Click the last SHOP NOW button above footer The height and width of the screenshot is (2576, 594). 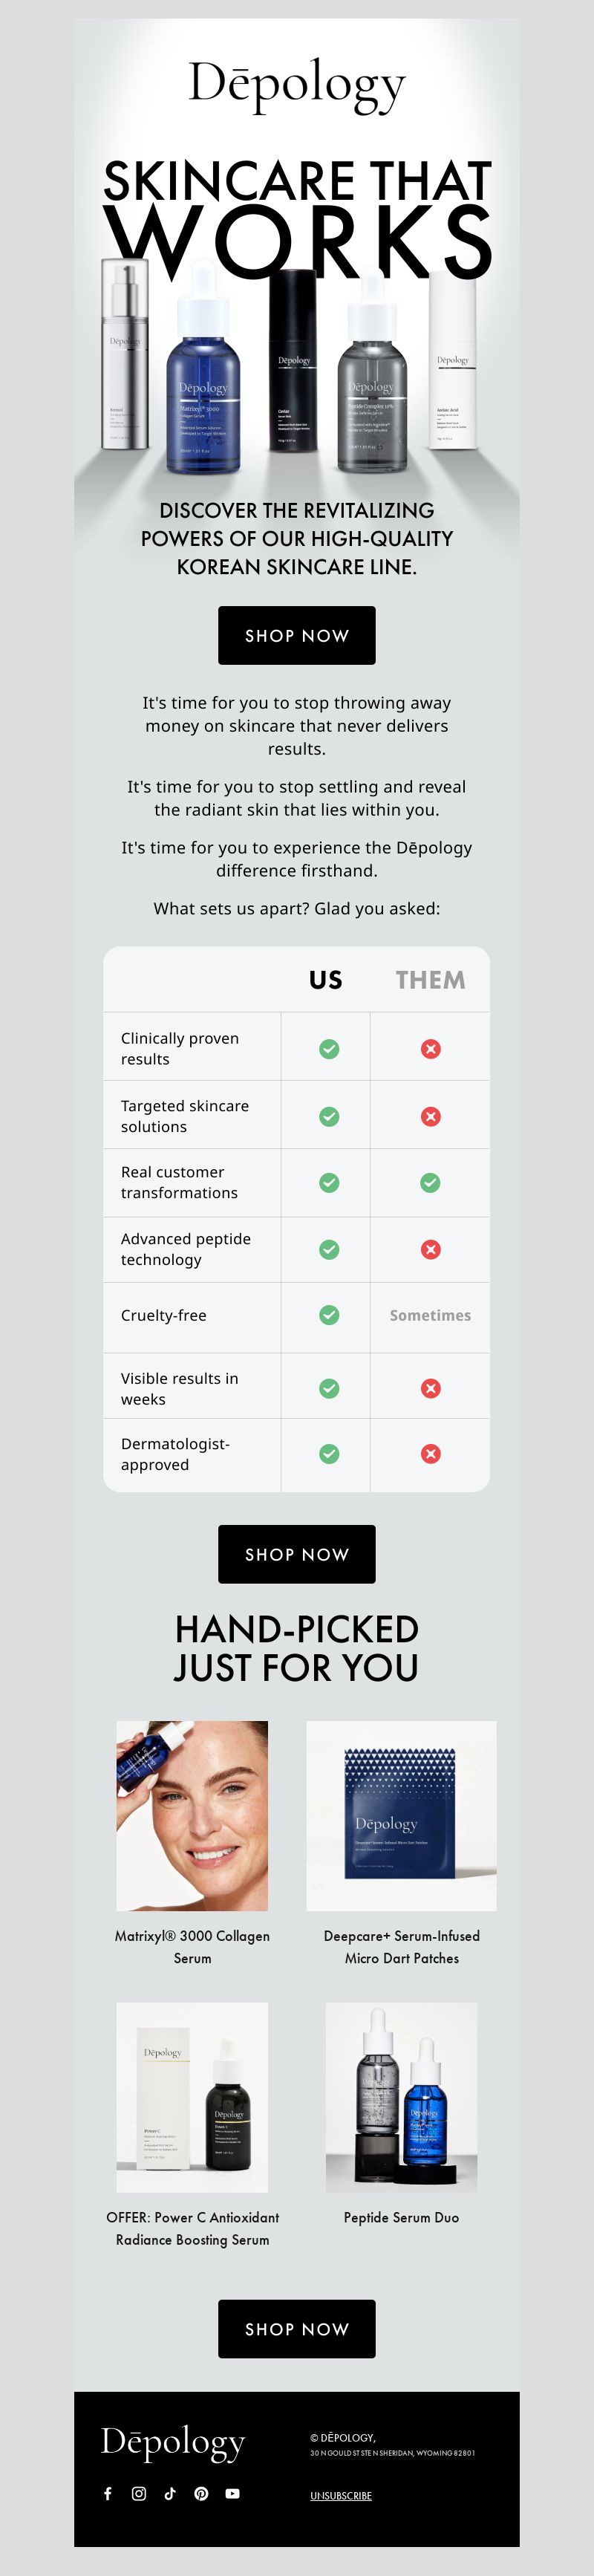[297, 2328]
